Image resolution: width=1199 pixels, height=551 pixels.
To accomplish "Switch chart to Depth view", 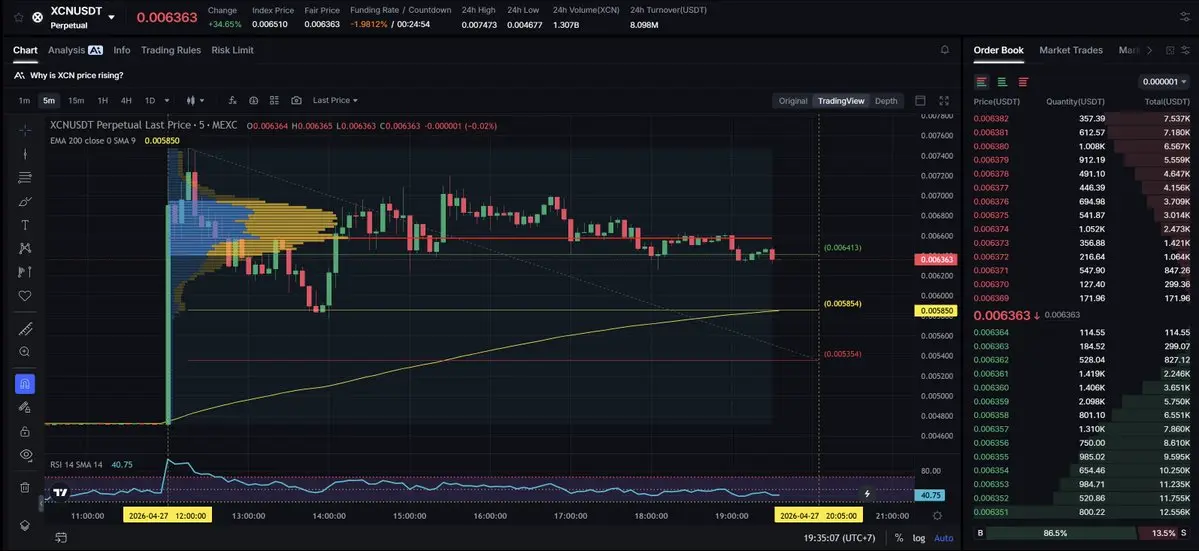I will point(886,100).
